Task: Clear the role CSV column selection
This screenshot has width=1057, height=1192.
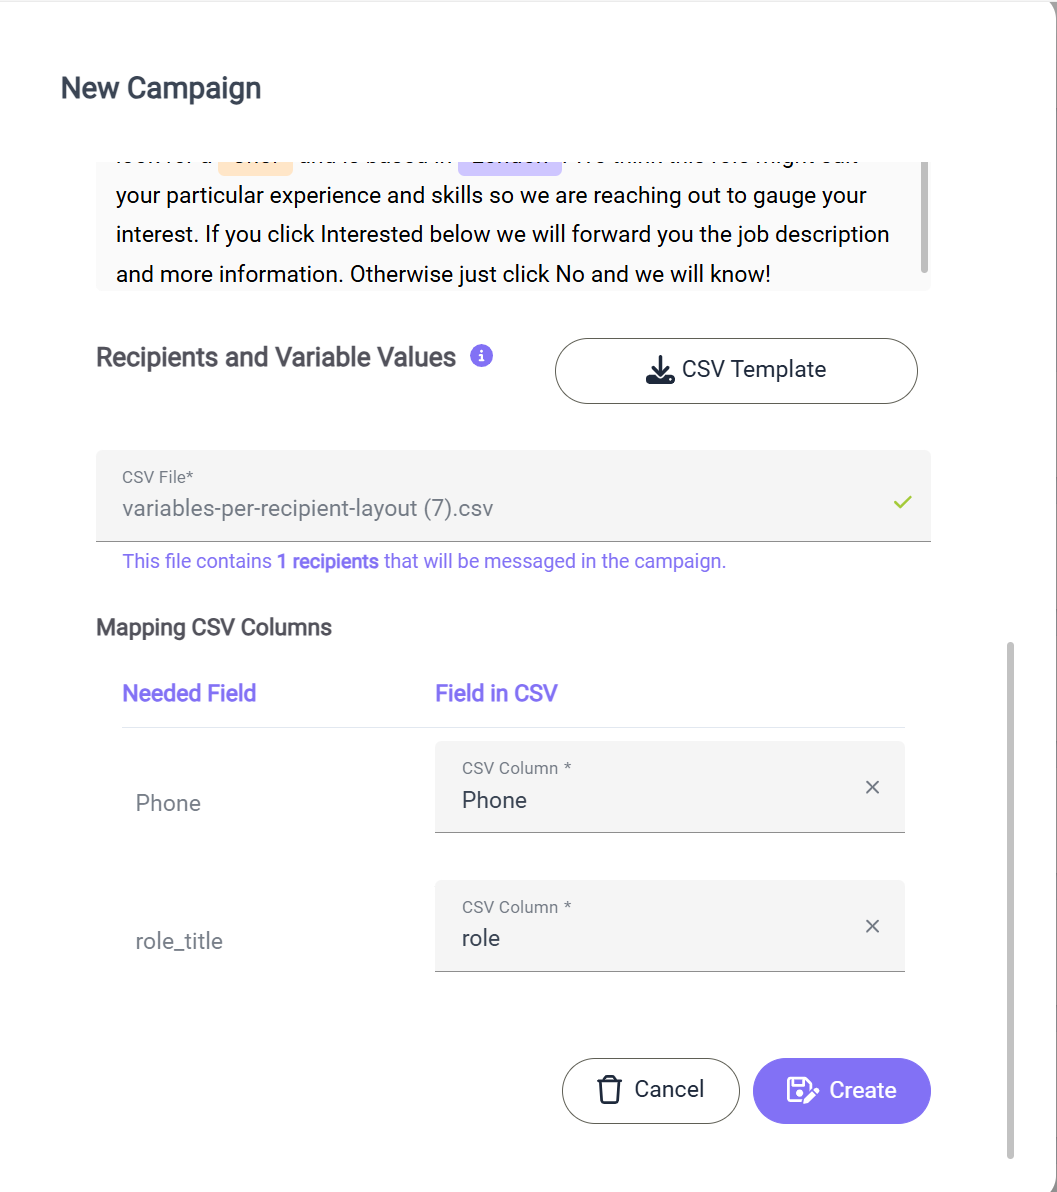Action: (x=872, y=926)
